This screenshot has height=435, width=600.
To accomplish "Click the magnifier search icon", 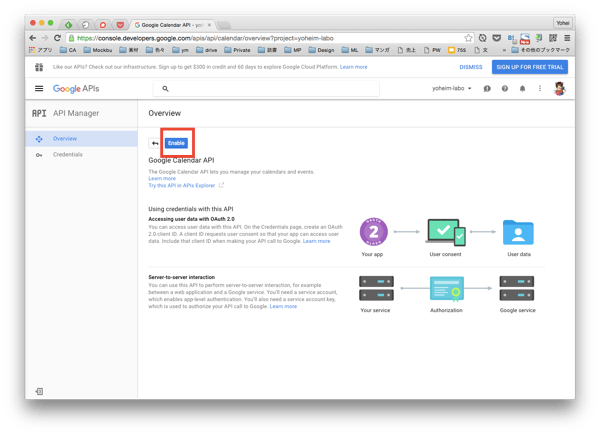I will coord(165,88).
